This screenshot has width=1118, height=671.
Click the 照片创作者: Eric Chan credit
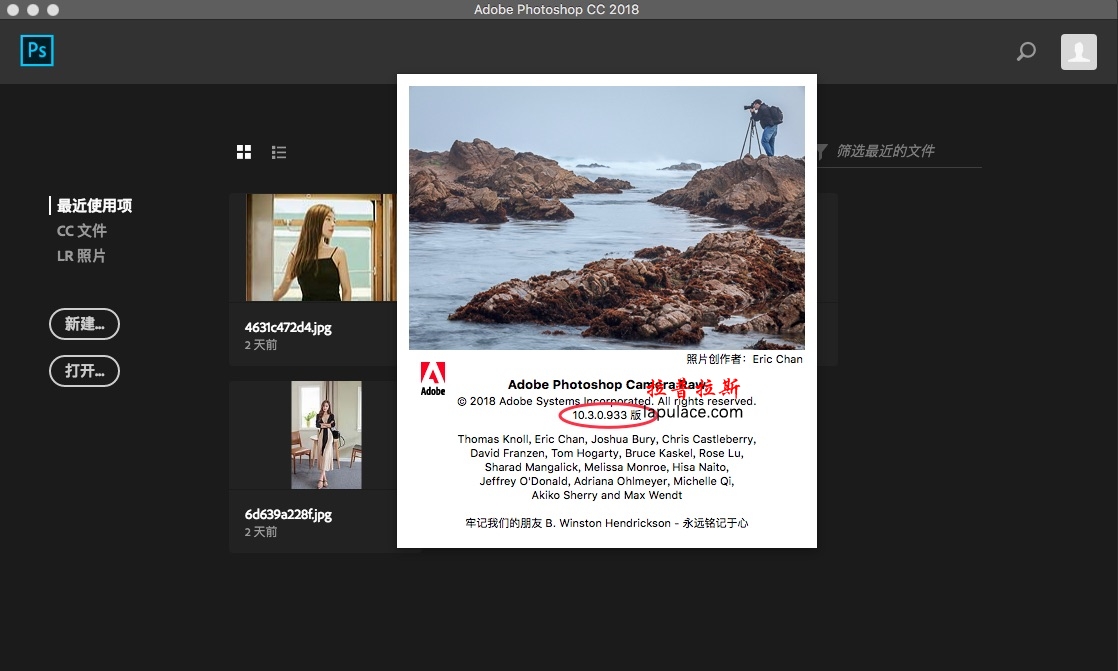click(744, 359)
